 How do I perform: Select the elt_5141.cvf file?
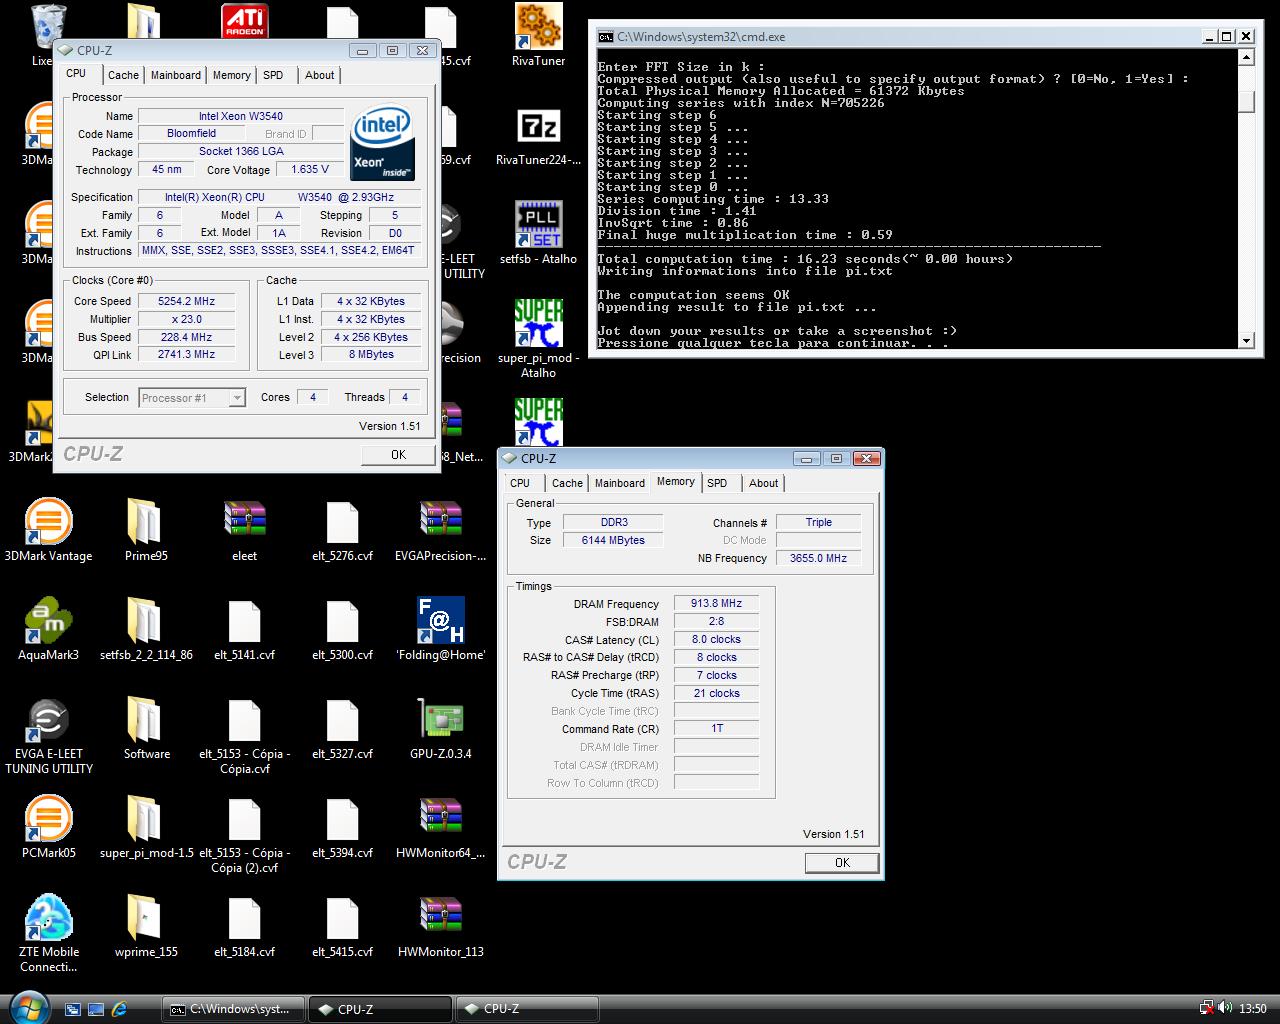(x=245, y=630)
